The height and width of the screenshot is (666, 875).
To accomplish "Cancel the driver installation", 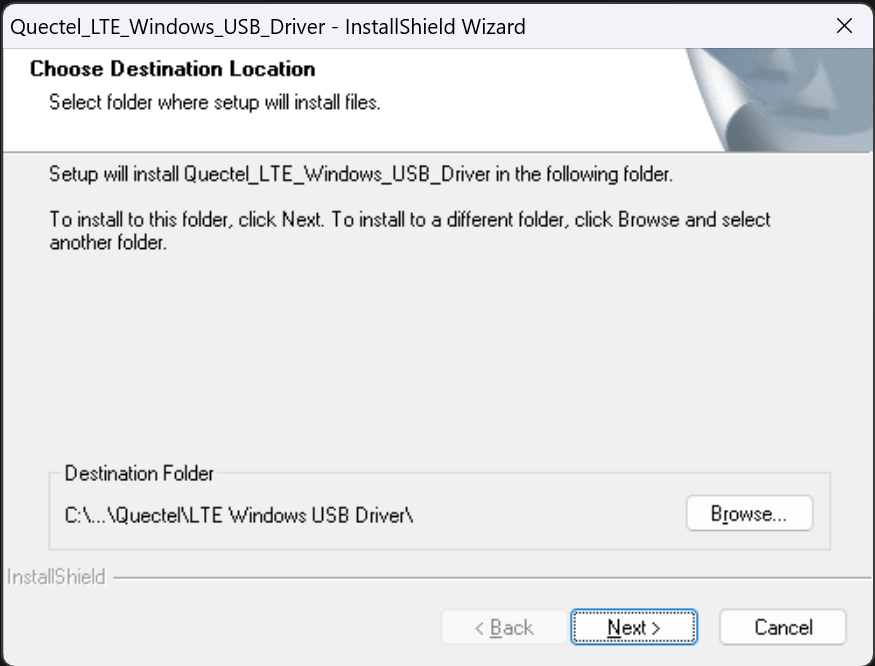I will (783, 627).
